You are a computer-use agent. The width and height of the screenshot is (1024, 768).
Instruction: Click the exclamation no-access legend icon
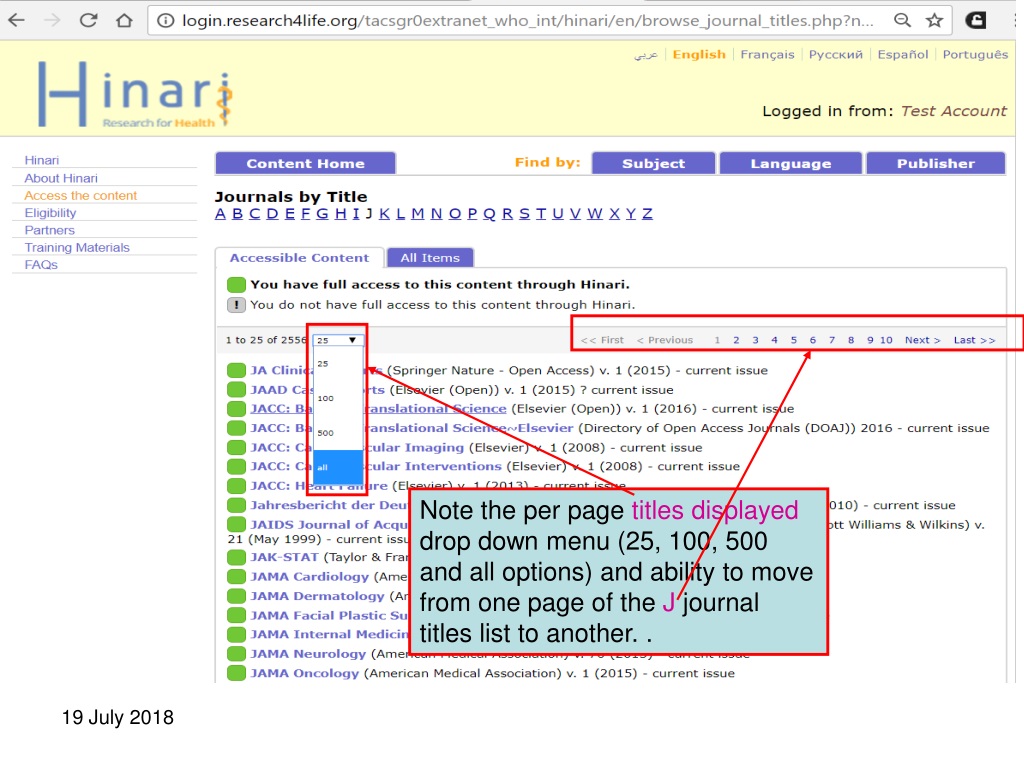(x=236, y=304)
